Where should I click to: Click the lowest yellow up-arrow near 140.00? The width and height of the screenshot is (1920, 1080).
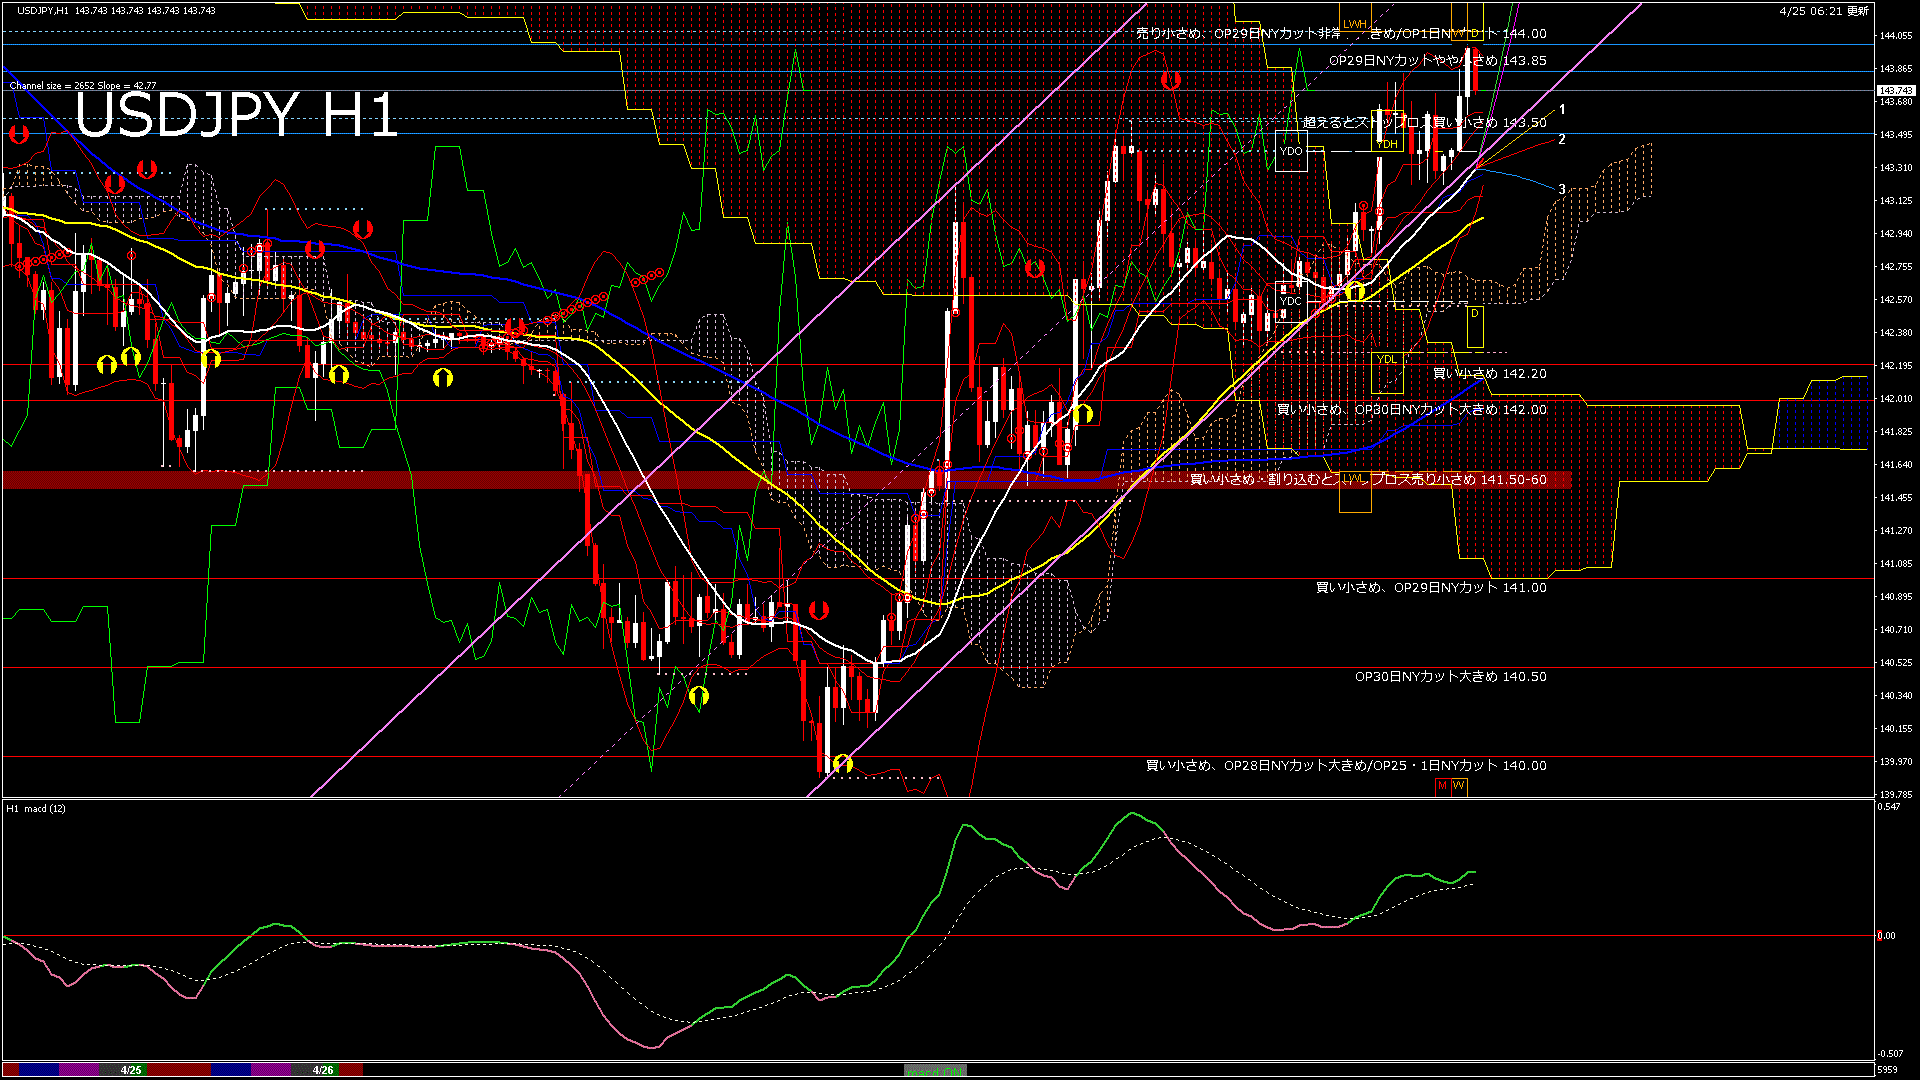(x=842, y=764)
